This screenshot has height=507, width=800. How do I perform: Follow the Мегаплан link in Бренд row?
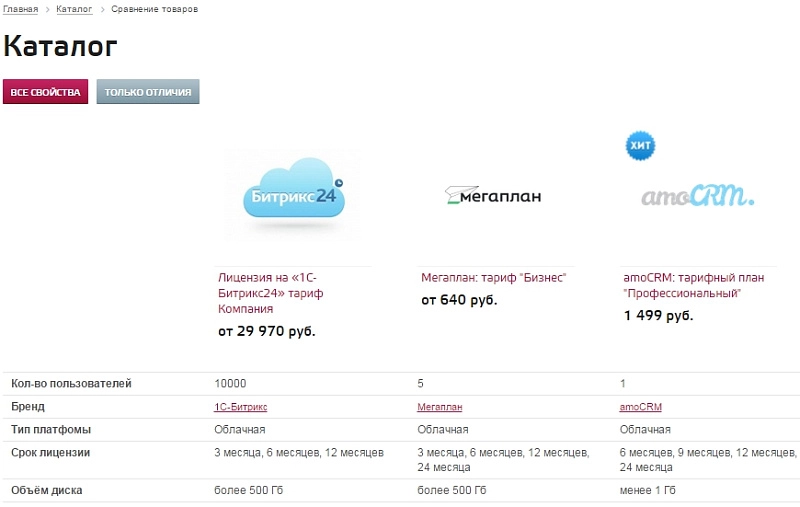coord(439,407)
